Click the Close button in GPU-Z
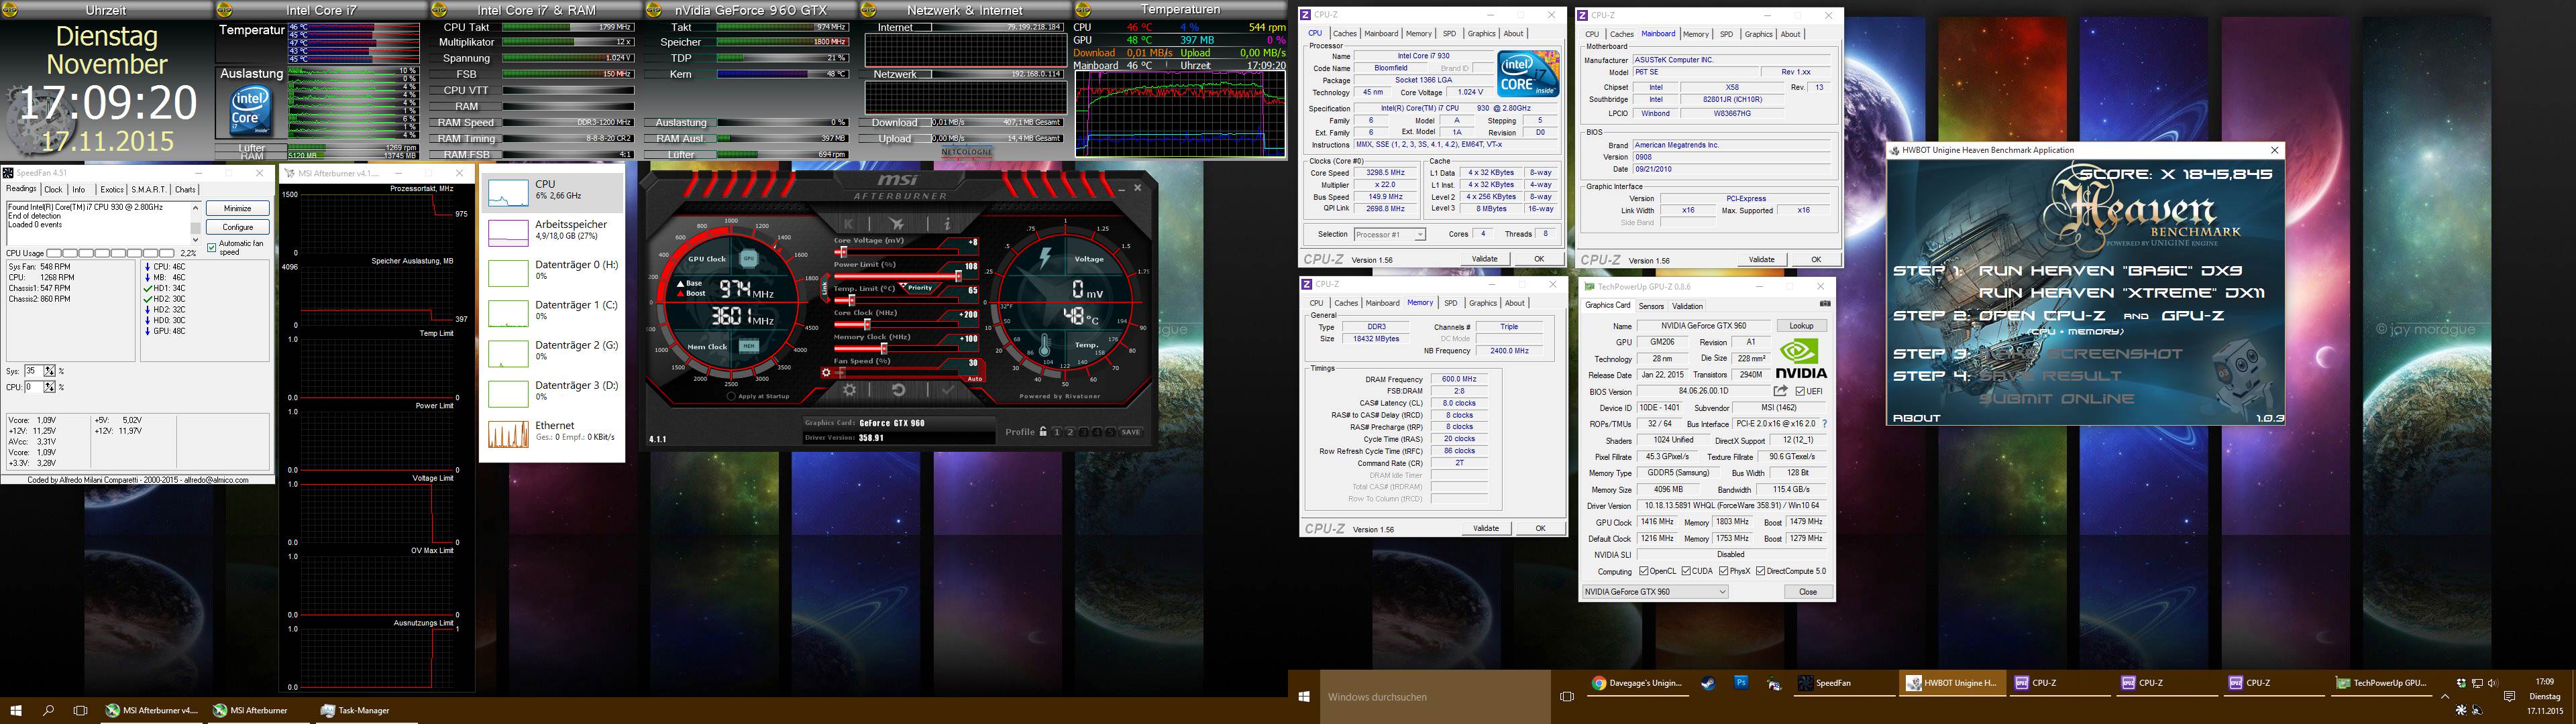Viewport: 2576px width, 724px height. tap(1808, 591)
